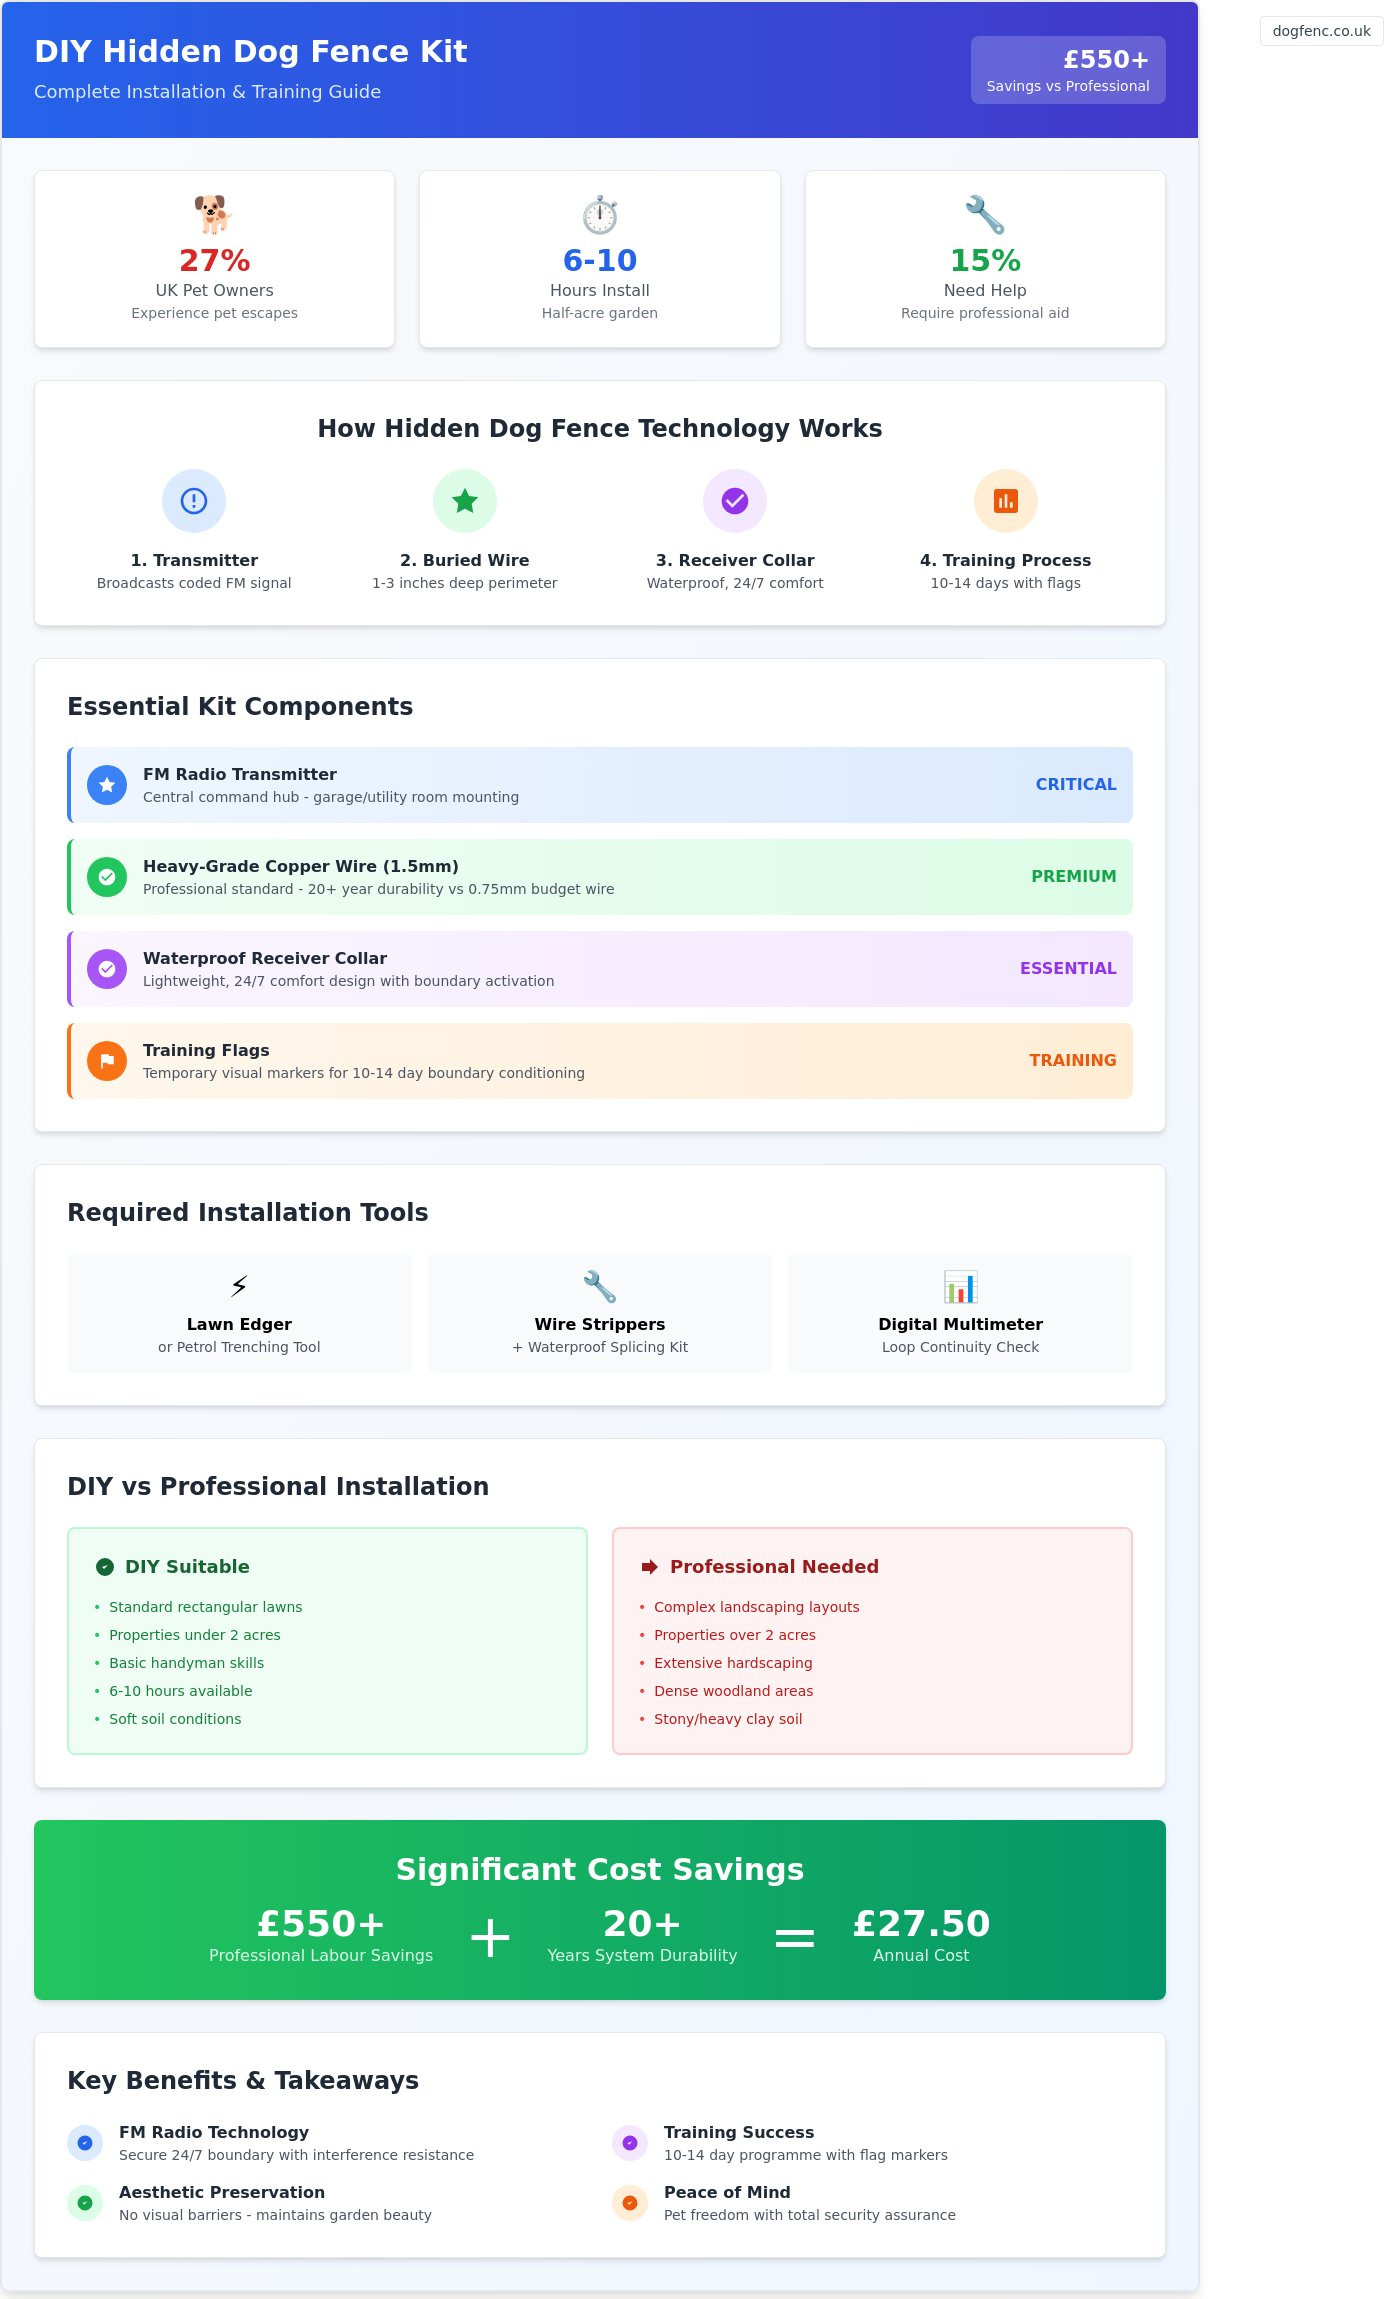This screenshot has height=2299, width=1391.
Task: Click the purple checkmark Receiver Collar icon
Action: pyautogui.click(x=735, y=501)
